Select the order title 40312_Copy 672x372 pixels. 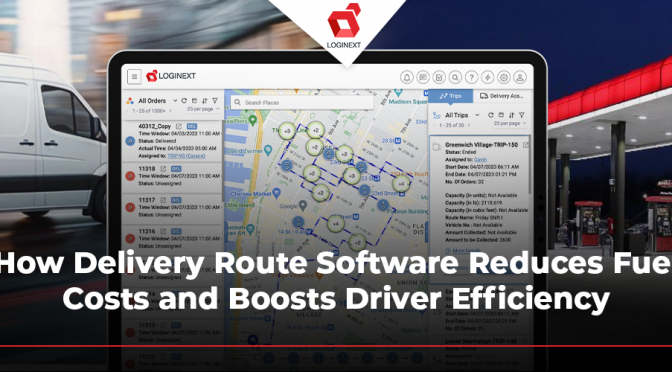155,126
